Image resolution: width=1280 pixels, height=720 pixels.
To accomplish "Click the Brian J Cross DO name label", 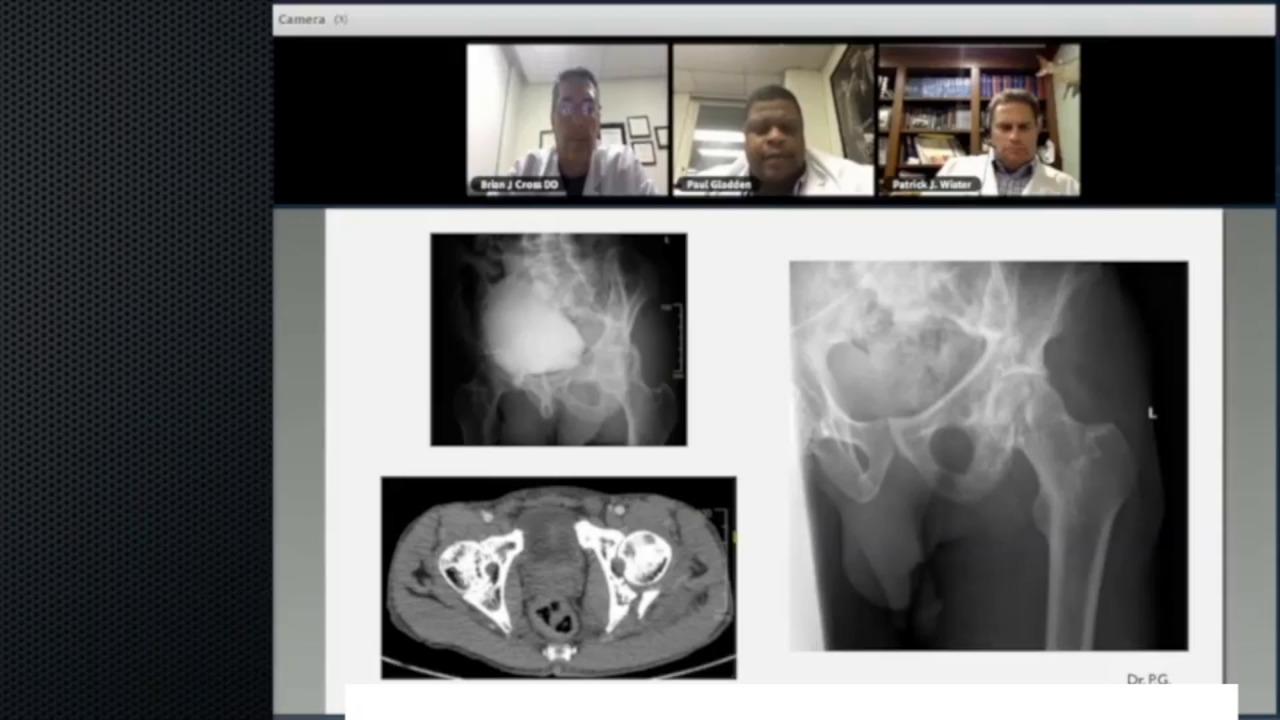I will (520, 185).
